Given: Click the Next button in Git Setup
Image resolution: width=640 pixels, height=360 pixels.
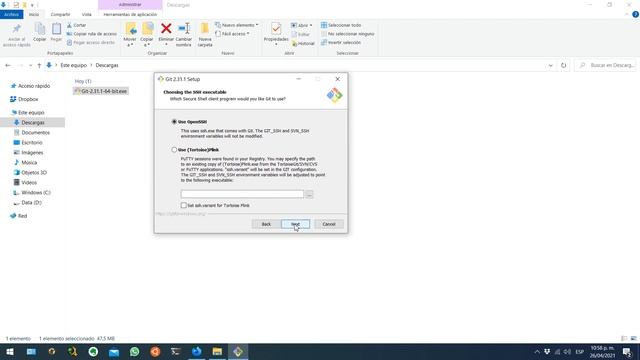Looking at the screenshot, I should click(x=296, y=224).
